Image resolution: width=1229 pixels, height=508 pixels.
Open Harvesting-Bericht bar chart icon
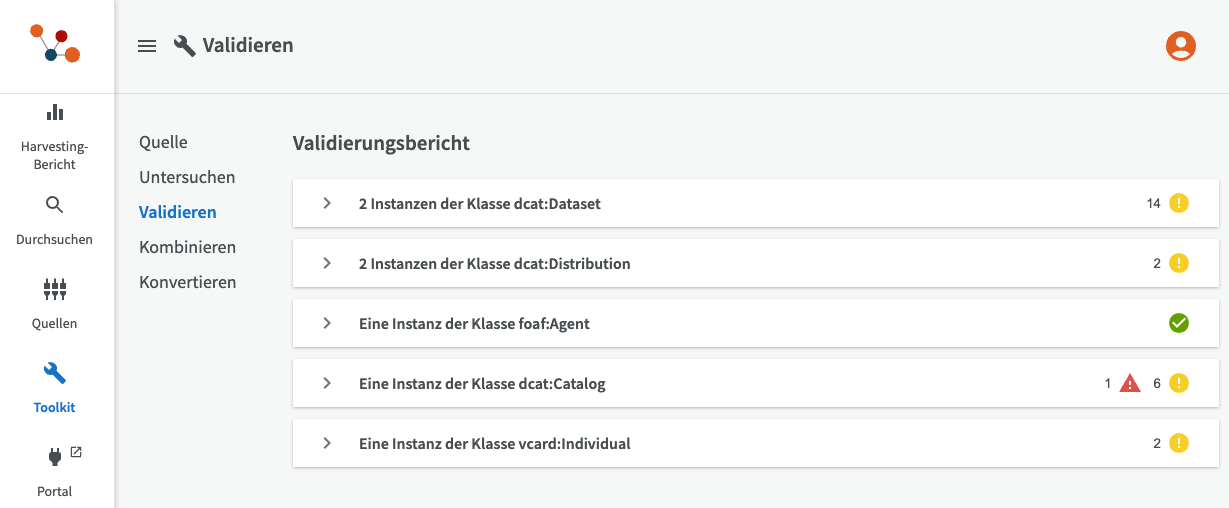pos(55,113)
